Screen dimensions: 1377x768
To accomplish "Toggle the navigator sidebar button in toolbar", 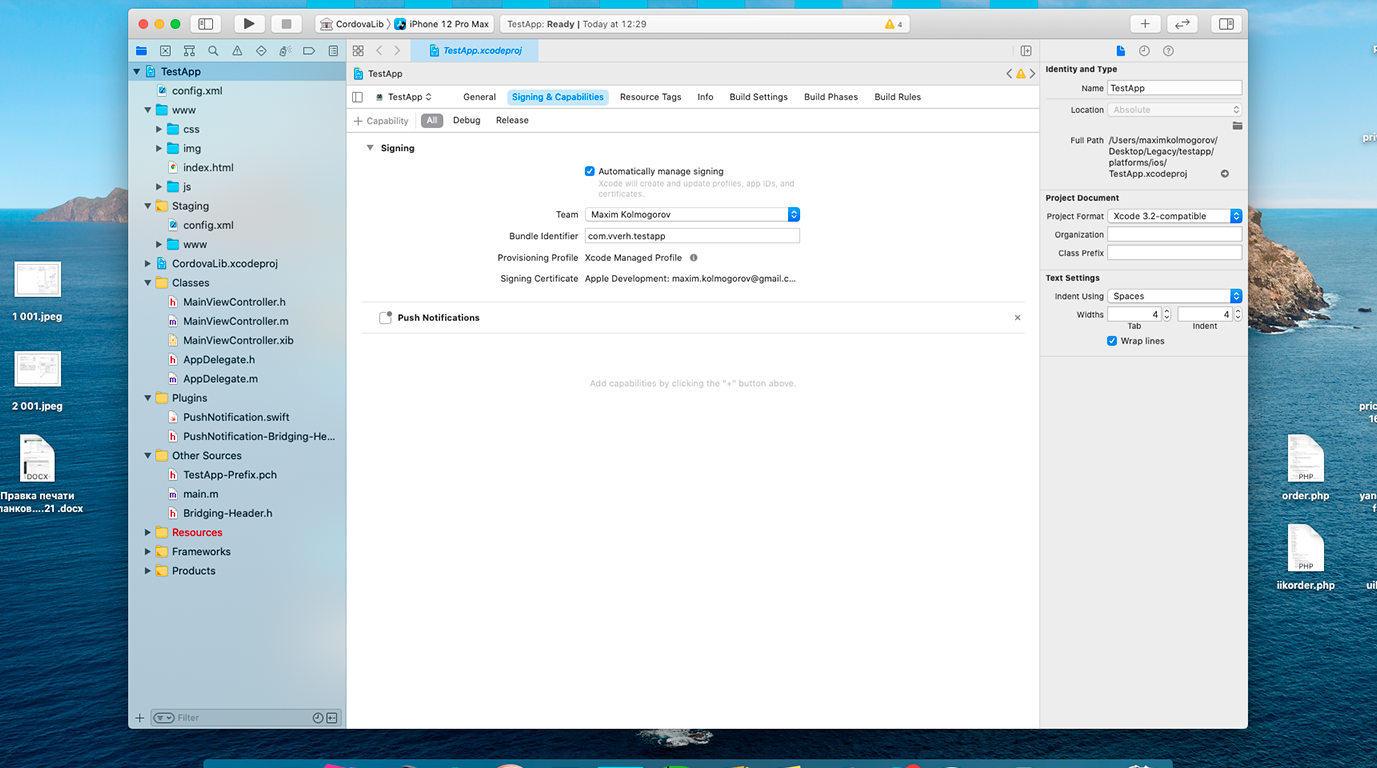I will [x=205, y=24].
